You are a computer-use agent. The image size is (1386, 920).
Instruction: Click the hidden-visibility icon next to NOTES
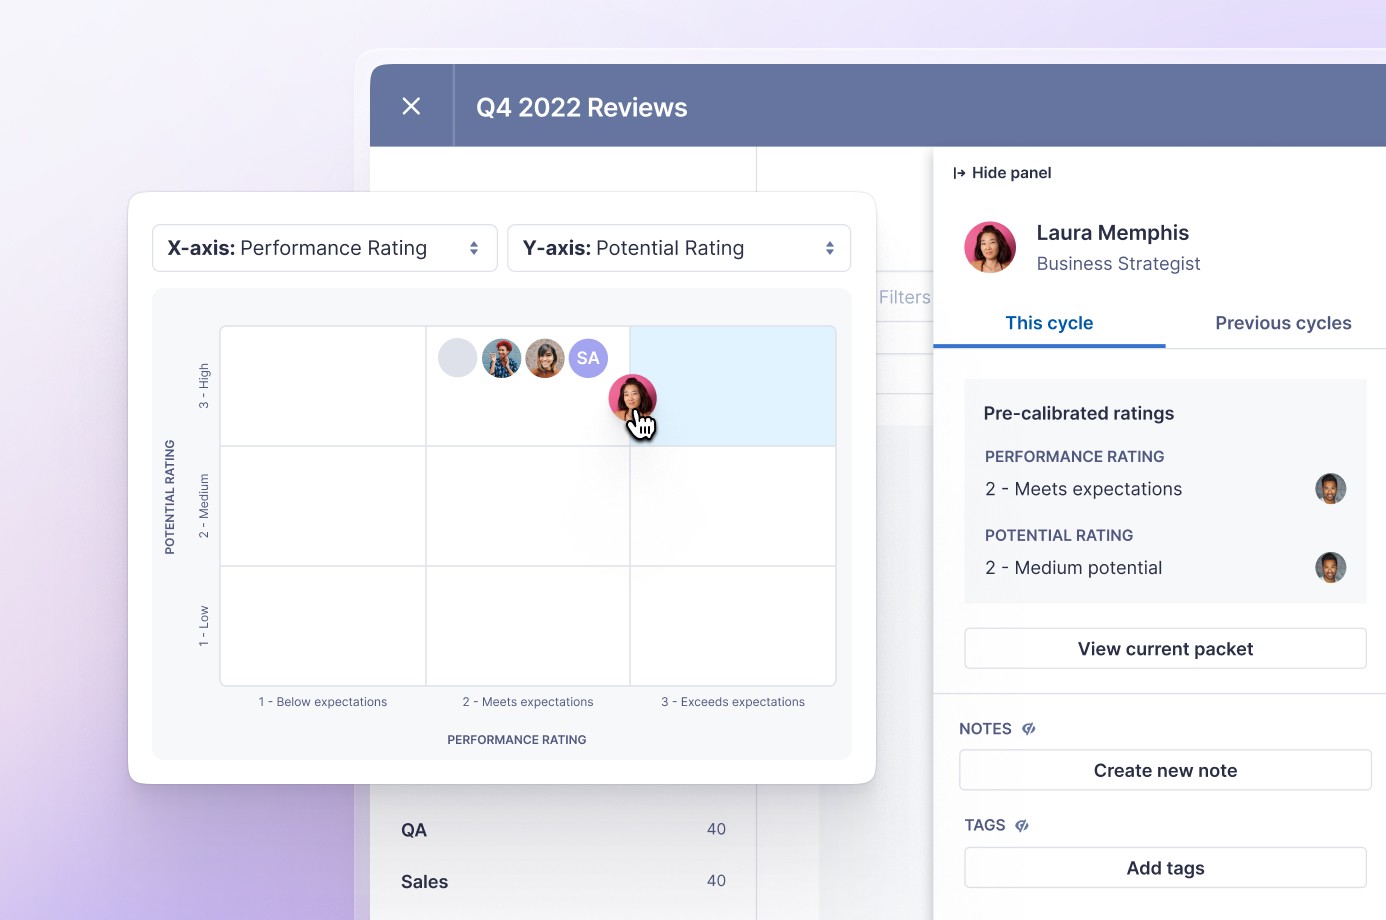(x=1029, y=729)
